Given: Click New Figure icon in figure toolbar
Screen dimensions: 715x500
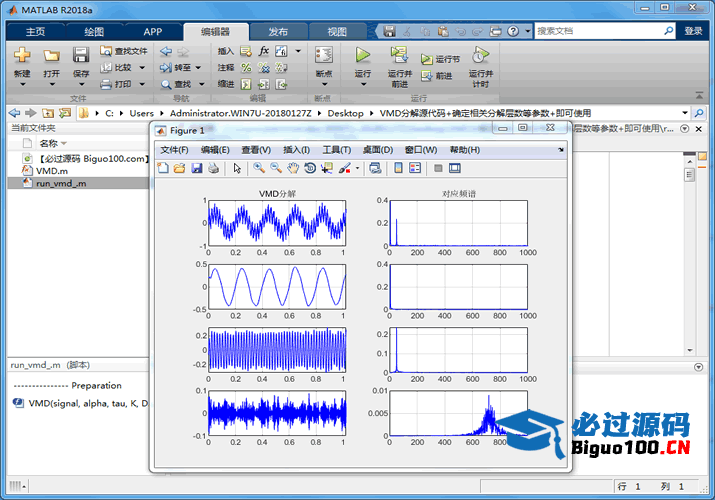Looking at the screenshot, I should [x=163, y=168].
